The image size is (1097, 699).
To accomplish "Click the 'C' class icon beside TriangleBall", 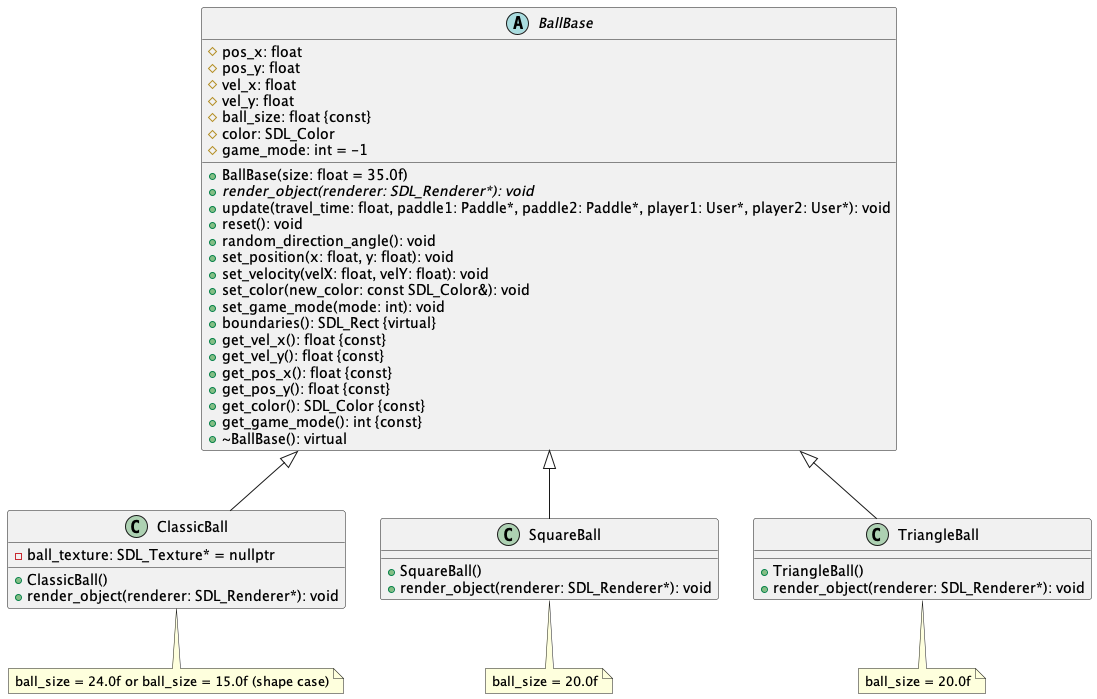I will coord(877,535).
